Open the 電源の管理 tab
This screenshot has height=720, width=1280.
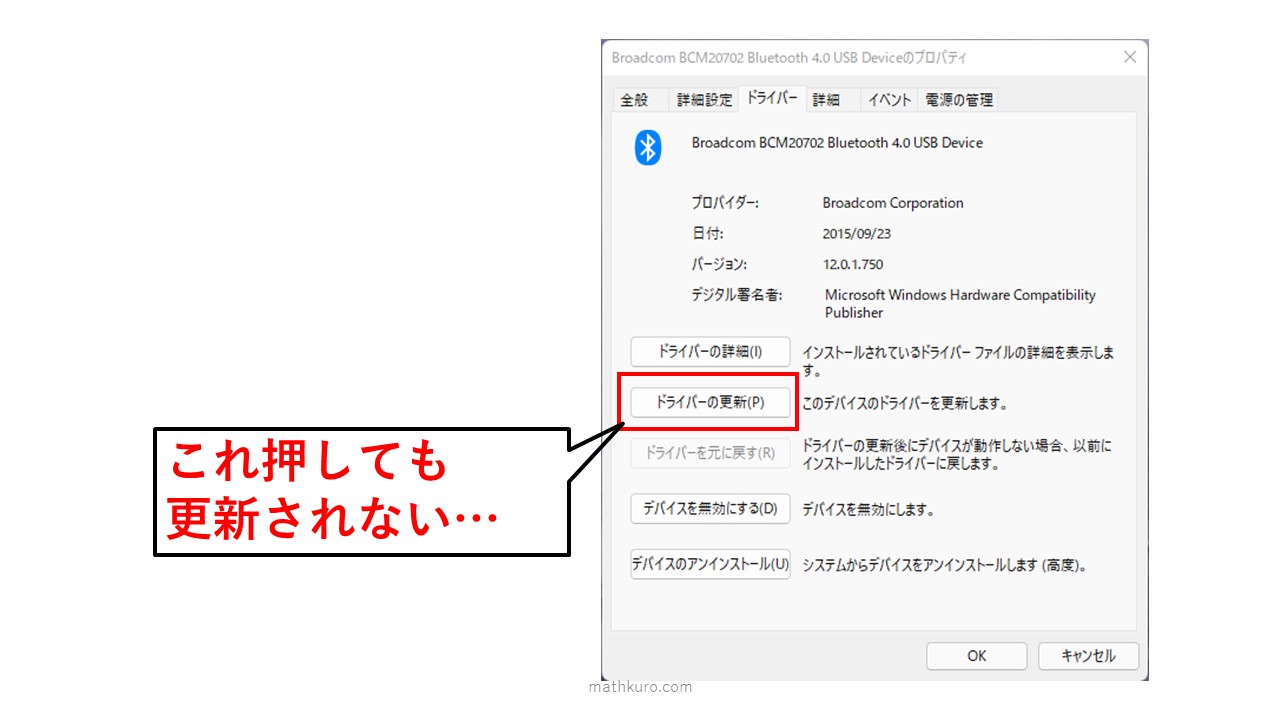(x=959, y=100)
